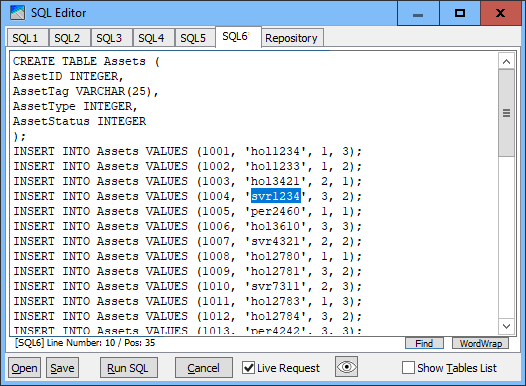Screen dimensions: 526x386
Task: Click the insert line for 1002 'hol1233'
Action: pyautogui.click(x=188, y=166)
